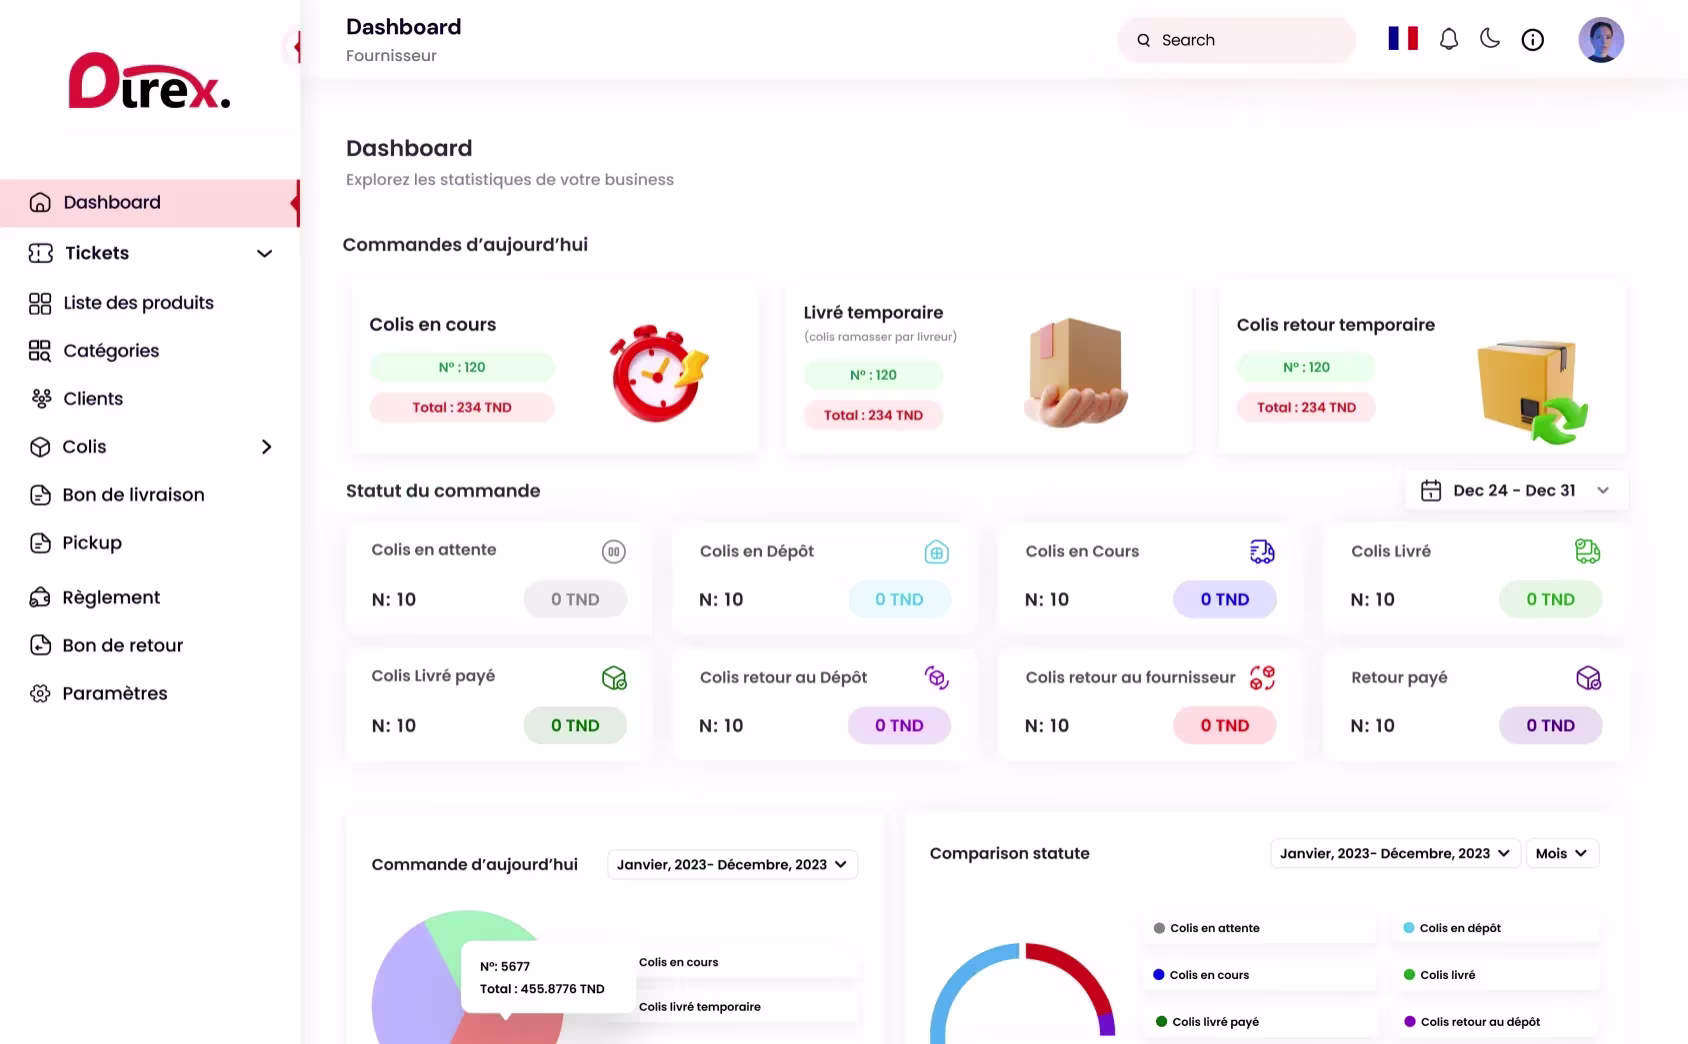Open Comparison statute date range dropdown

point(1395,853)
